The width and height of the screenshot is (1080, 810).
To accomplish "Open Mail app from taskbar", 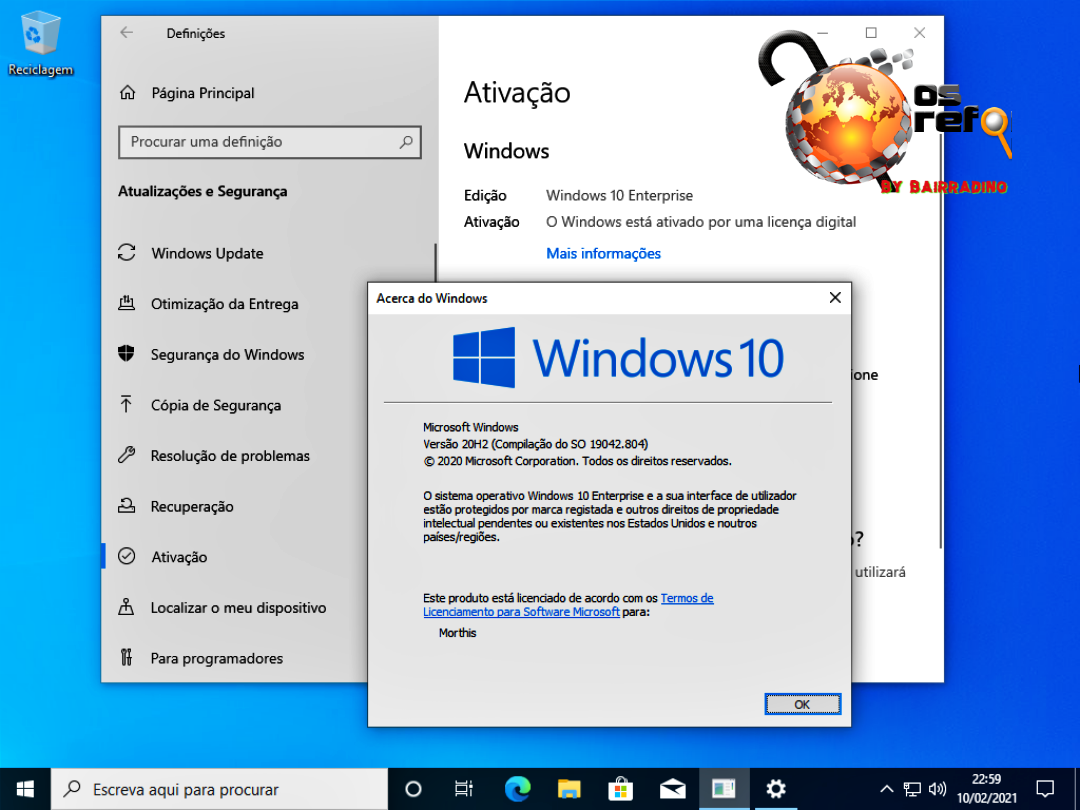I will pos(672,789).
